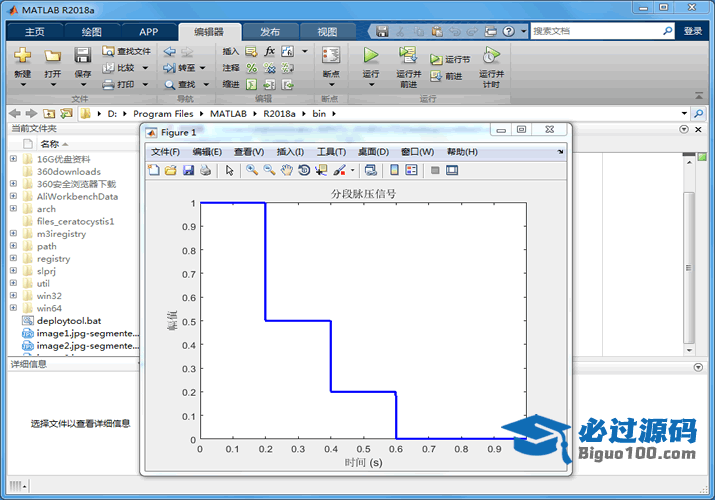Click Print figure icon in figure toolbar
This screenshot has height=500, width=715.
(x=205, y=170)
